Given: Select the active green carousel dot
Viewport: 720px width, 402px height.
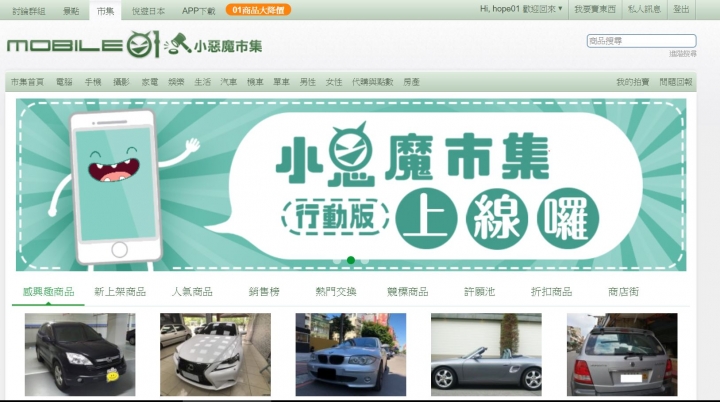Looking at the screenshot, I should pos(351,260).
